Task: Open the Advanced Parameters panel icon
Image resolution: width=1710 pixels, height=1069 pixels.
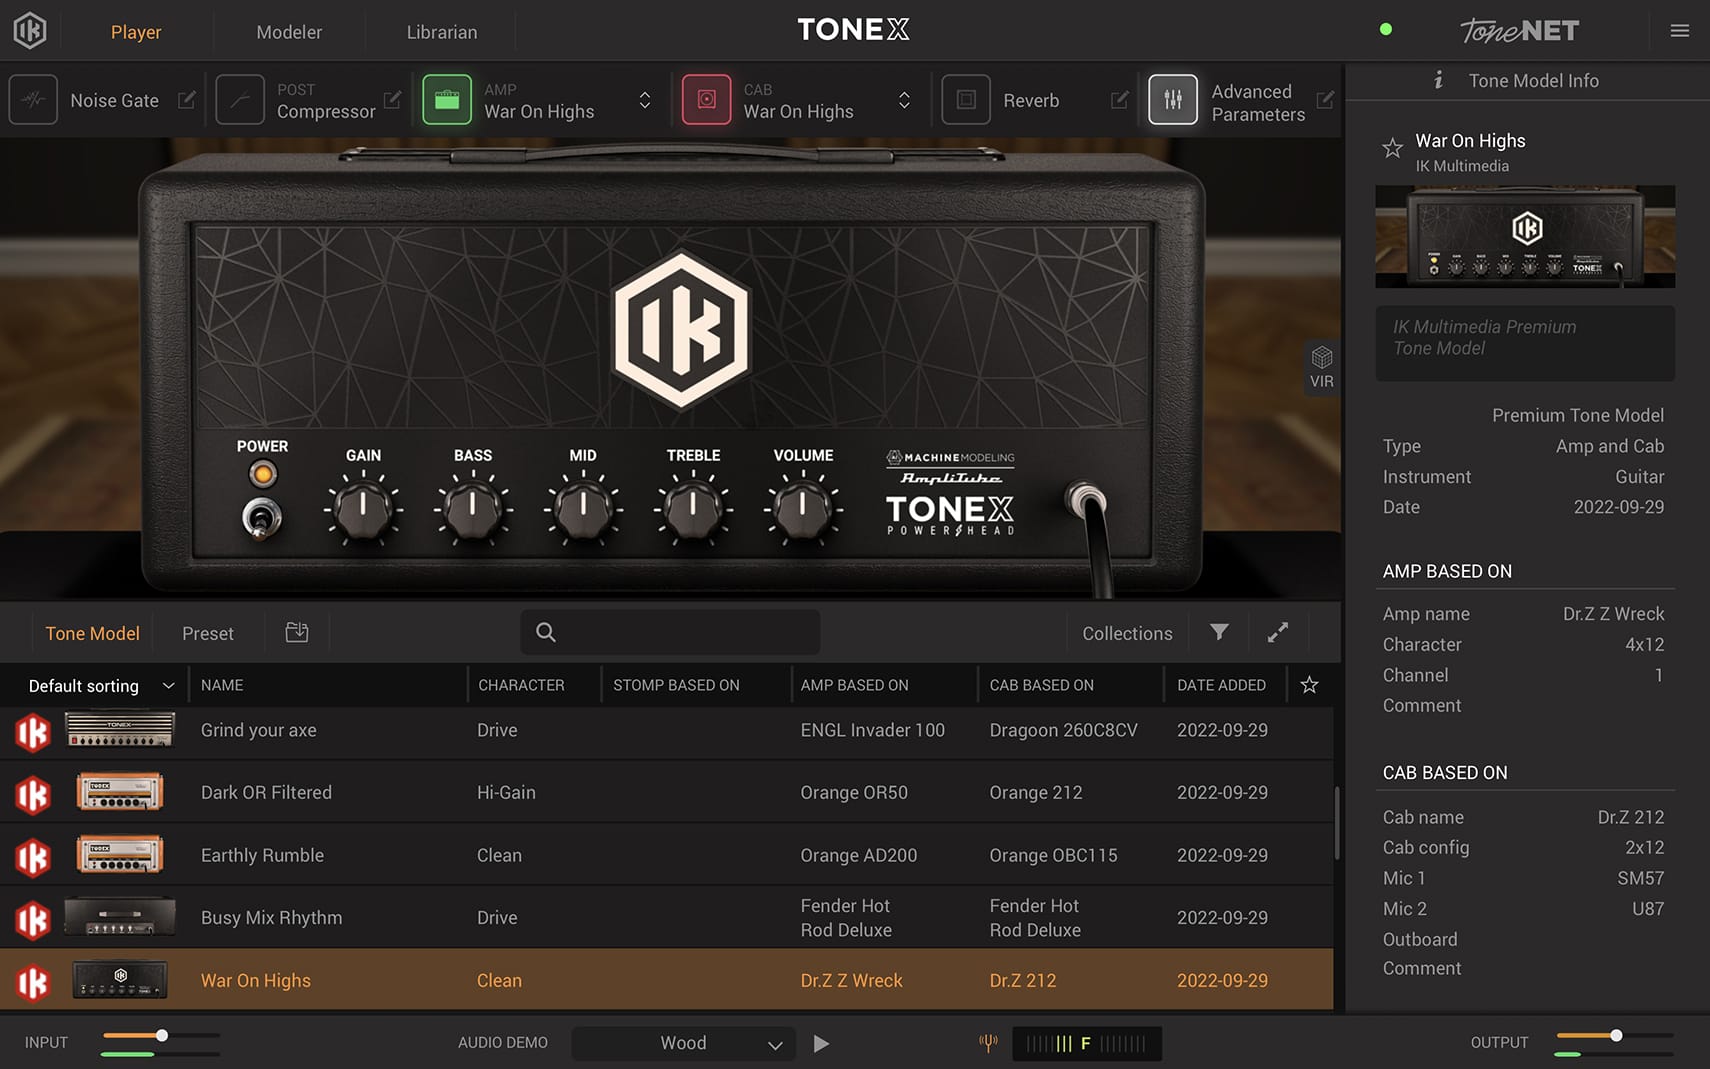Action: pos(1172,99)
